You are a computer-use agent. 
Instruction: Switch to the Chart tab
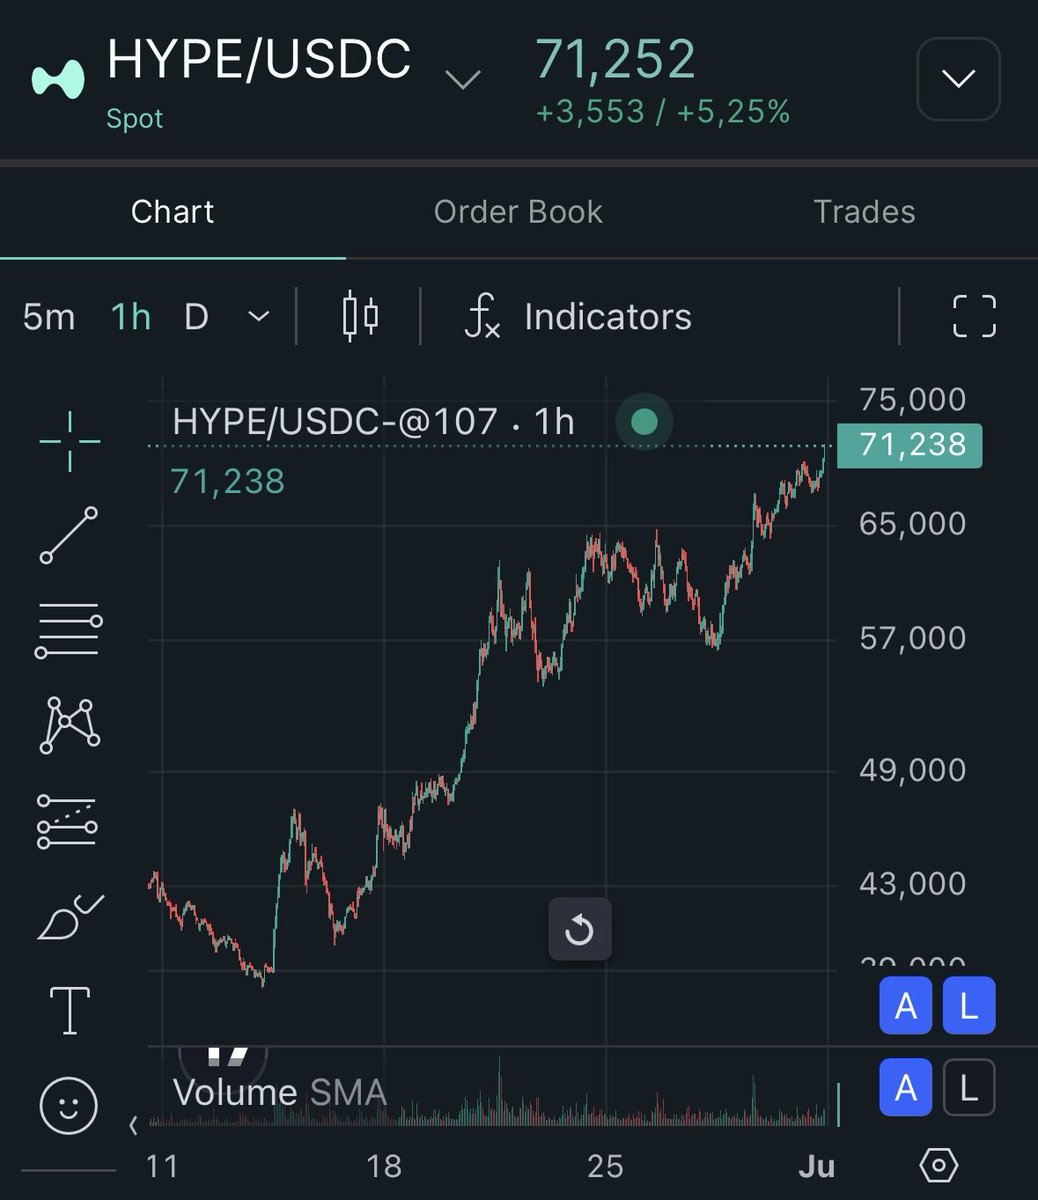pos(172,212)
